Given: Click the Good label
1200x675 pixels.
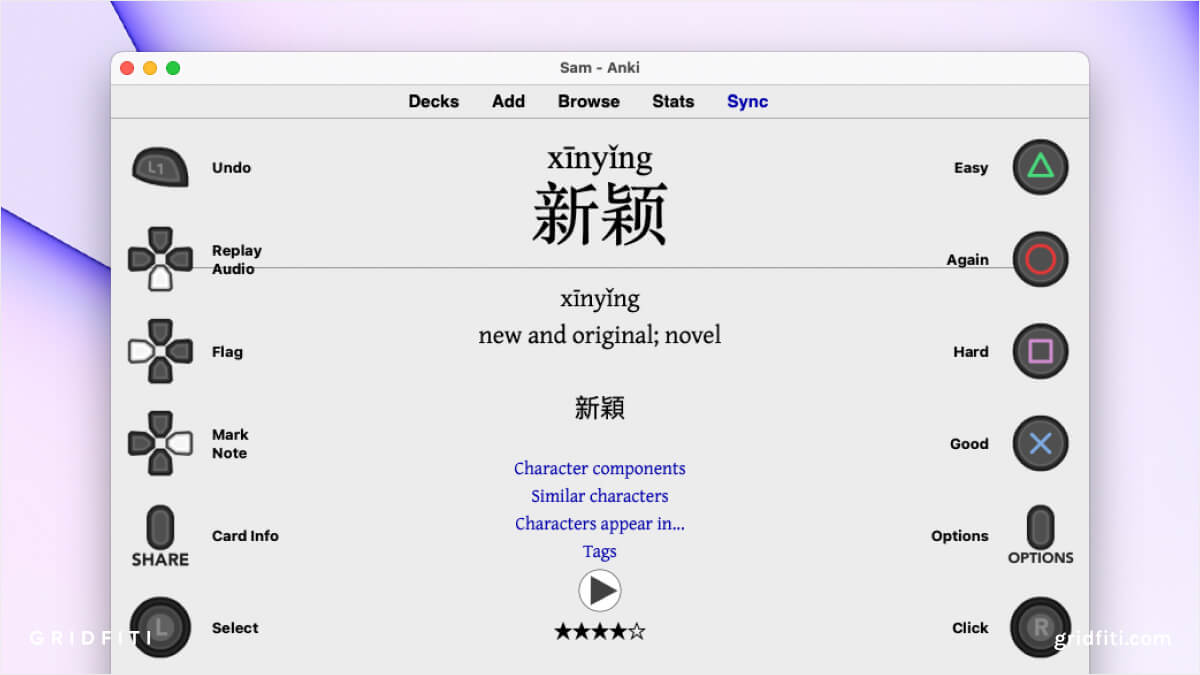Looking at the screenshot, I should click(969, 443).
